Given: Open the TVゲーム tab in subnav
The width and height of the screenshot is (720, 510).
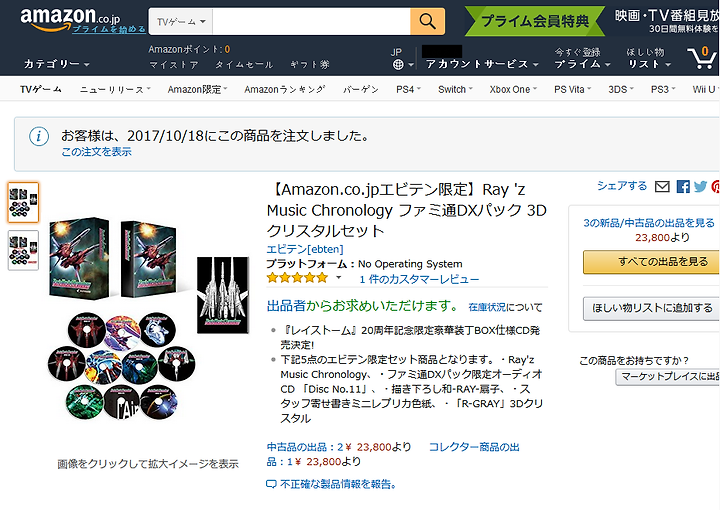Looking at the screenshot, I should [41, 90].
